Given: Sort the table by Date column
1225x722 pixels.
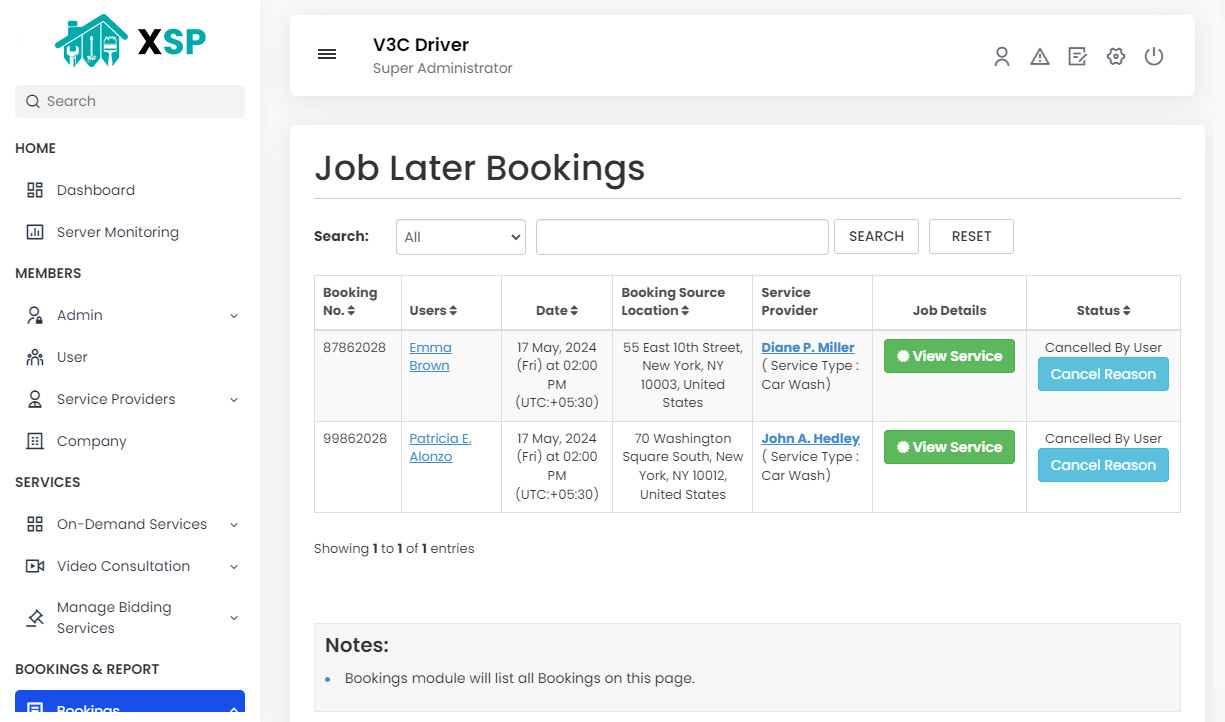Looking at the screenshot, I should (x=556, y=310).
